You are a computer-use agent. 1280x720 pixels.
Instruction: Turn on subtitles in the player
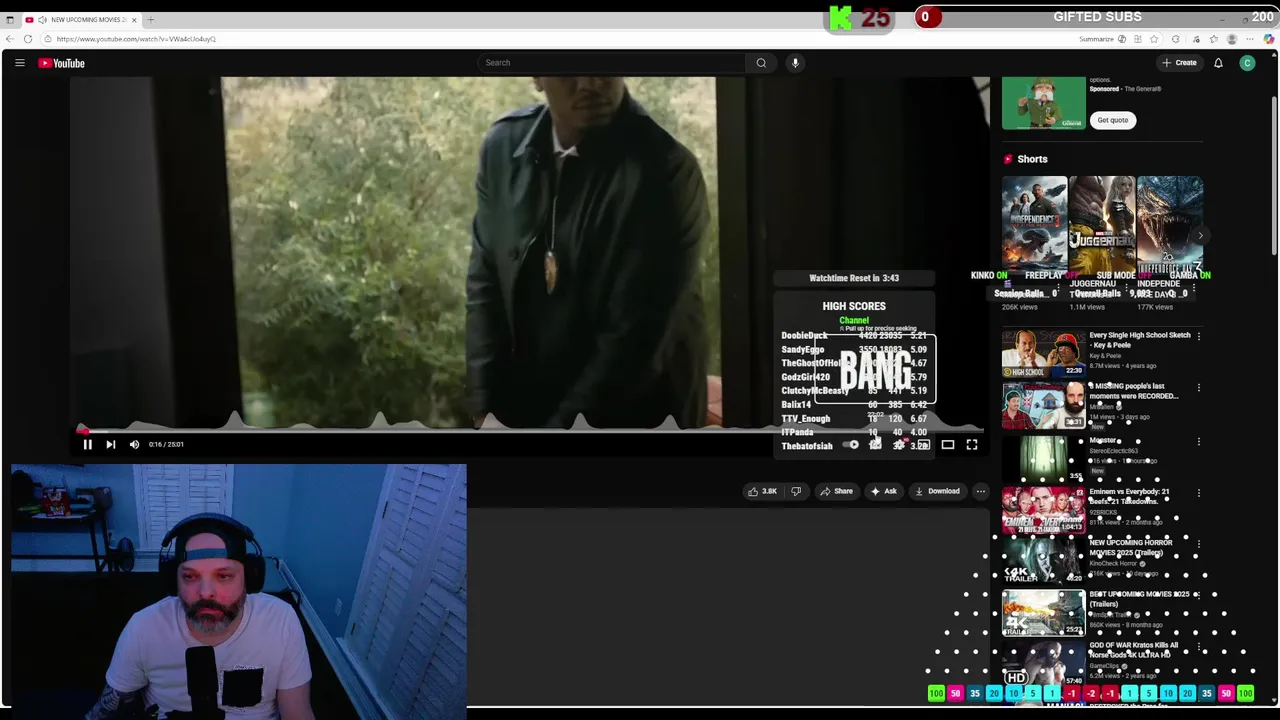[875, 445]
